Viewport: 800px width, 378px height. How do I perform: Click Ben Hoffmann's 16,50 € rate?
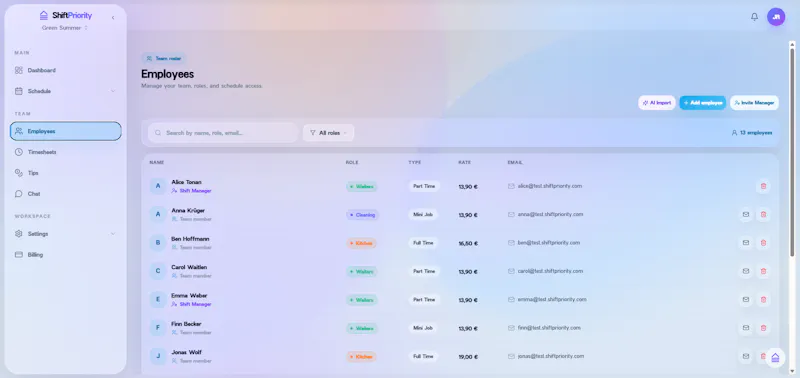[x=468, y=244]
